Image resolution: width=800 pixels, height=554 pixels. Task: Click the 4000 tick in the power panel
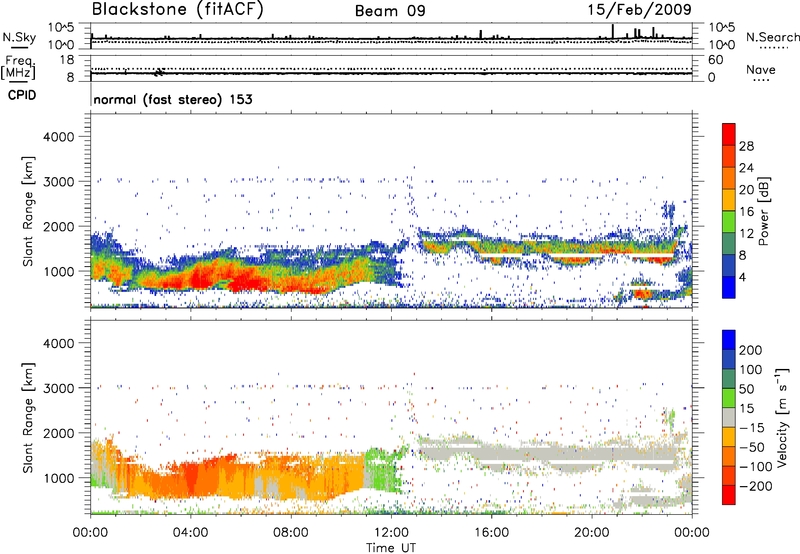pyautogui.click(x=58, y=137)
